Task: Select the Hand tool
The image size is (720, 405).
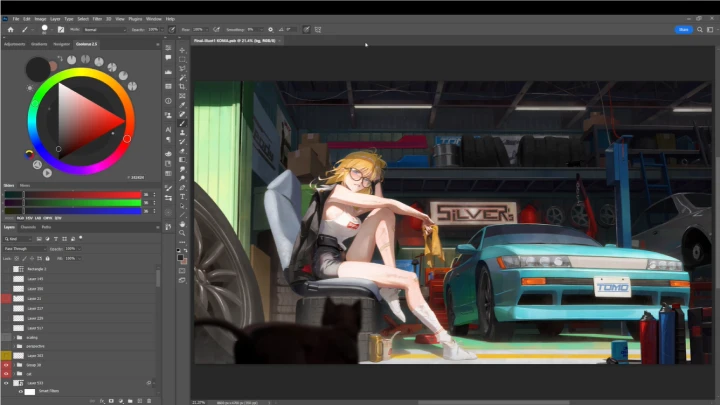Action: click(x=182, y=224)
